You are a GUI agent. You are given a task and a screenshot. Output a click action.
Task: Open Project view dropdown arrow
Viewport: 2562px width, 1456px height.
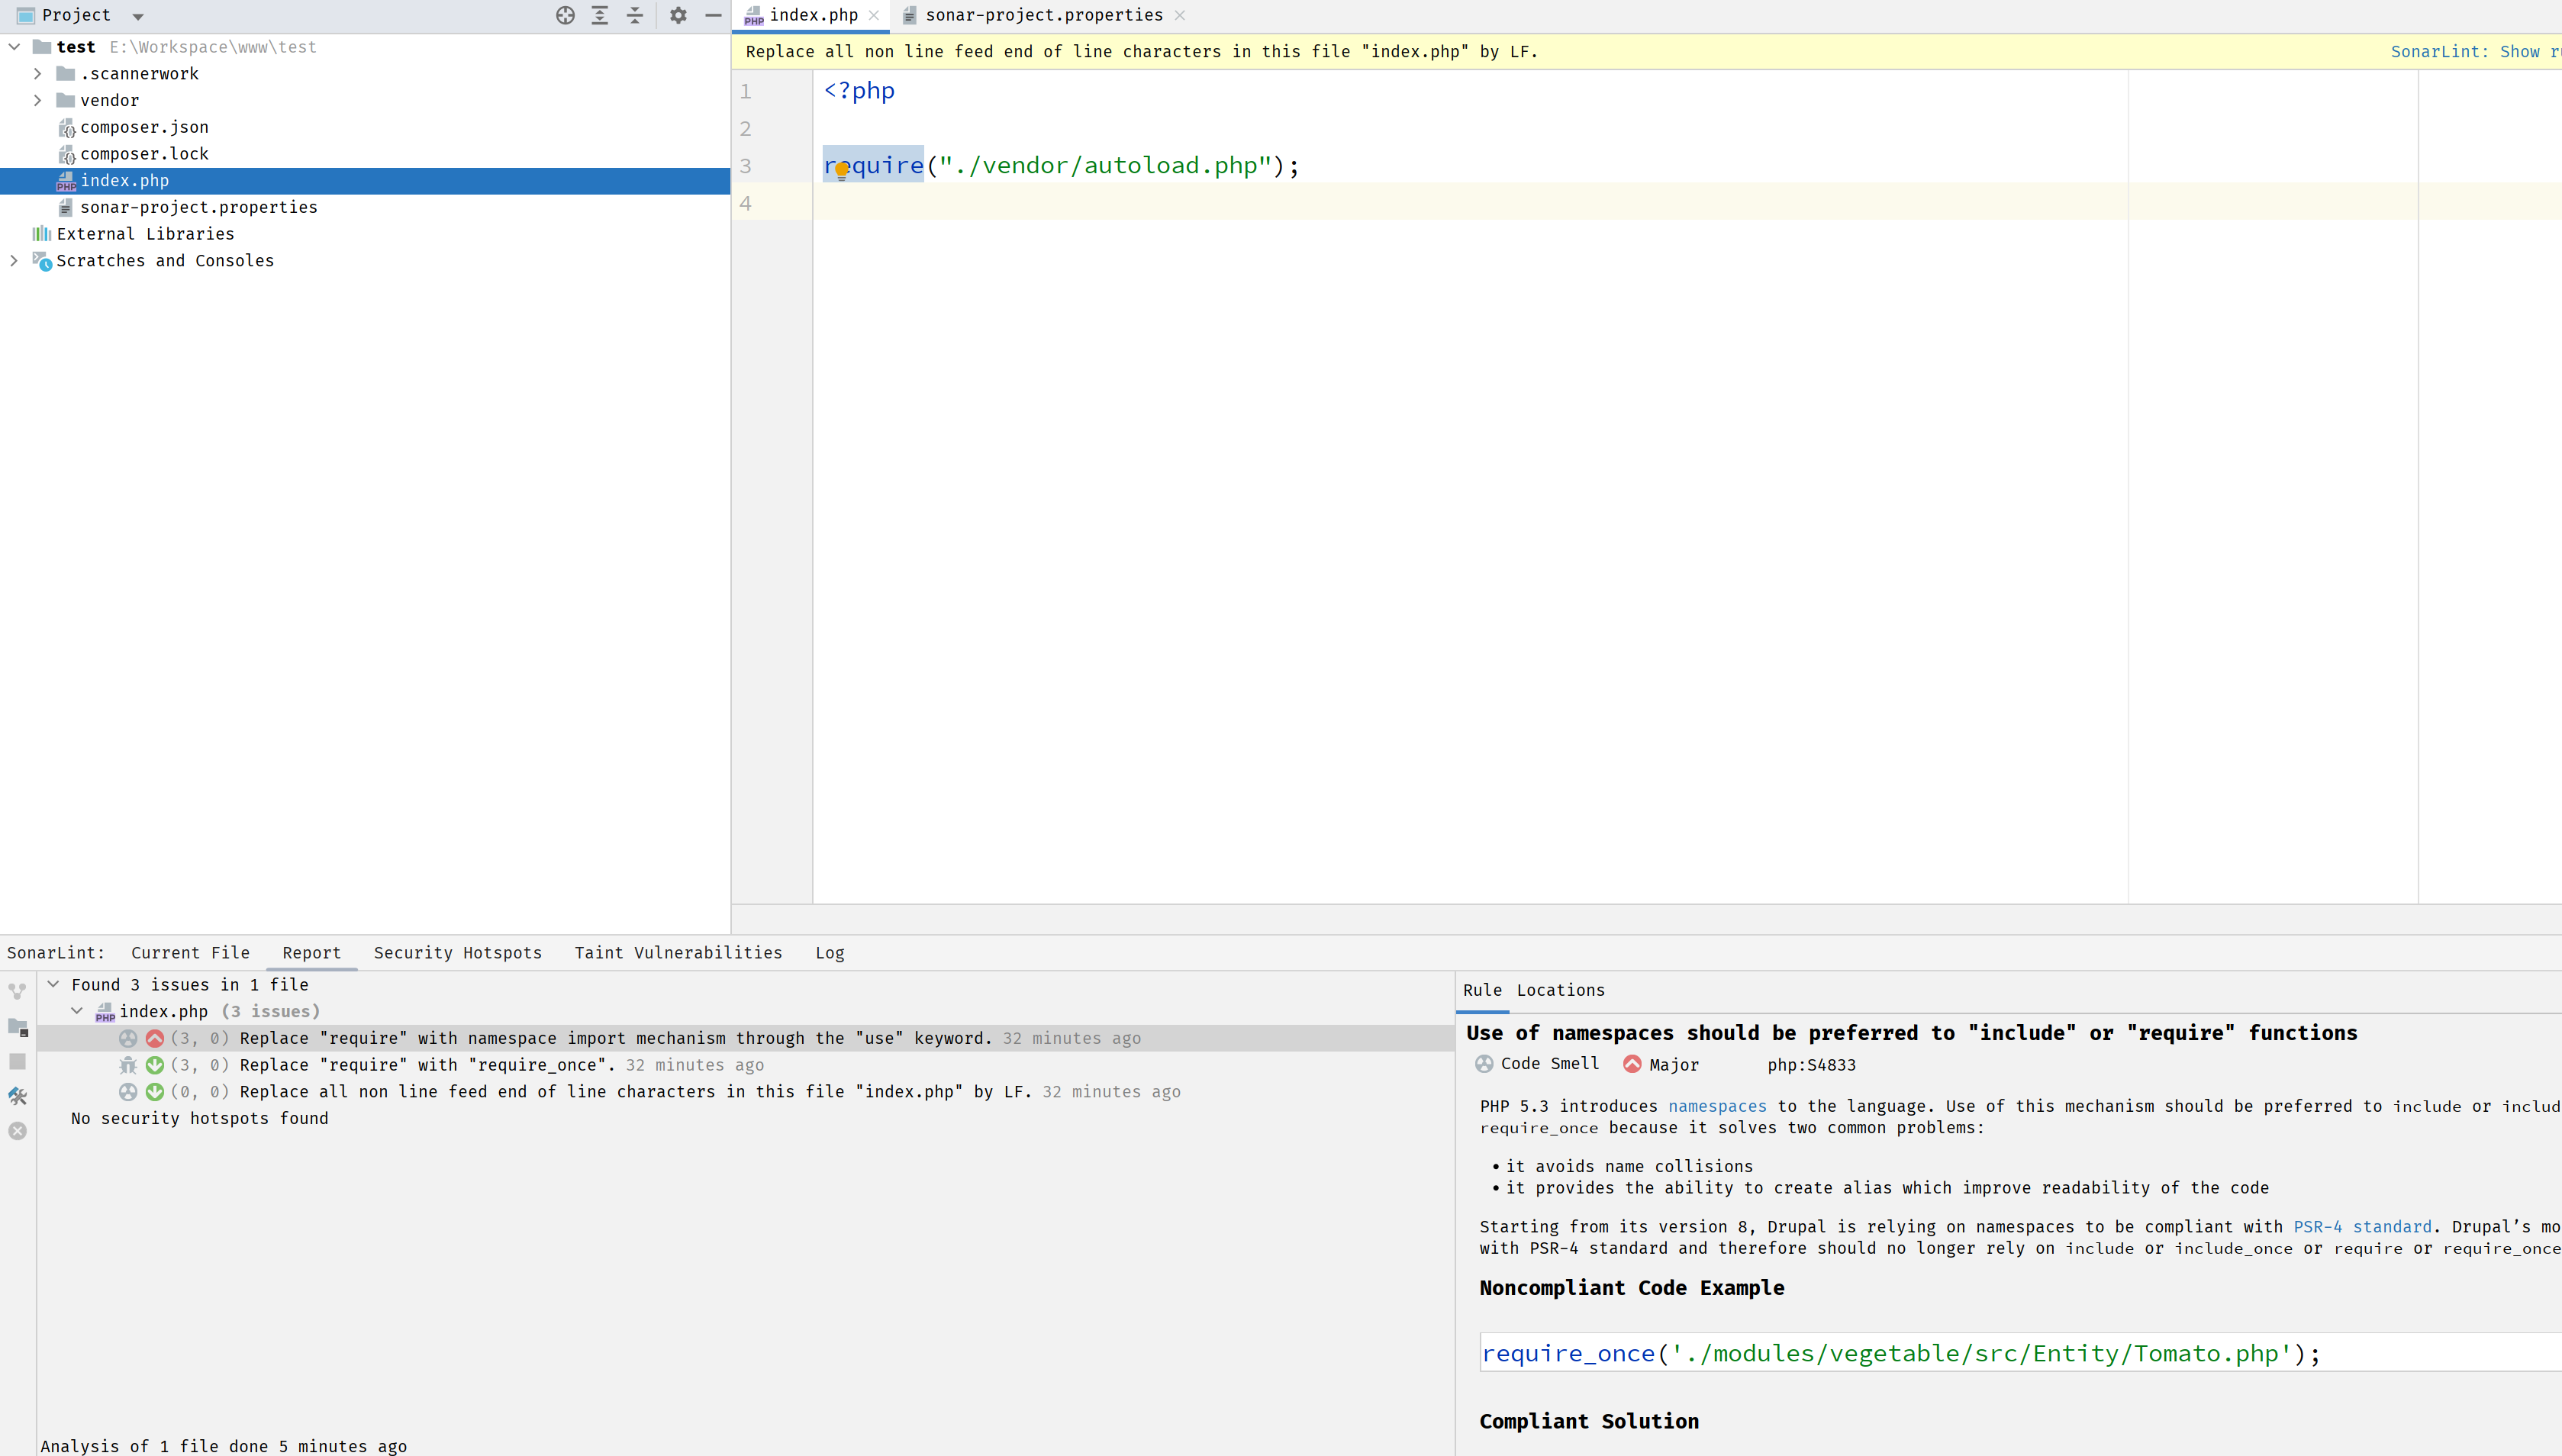click(138, 16)
